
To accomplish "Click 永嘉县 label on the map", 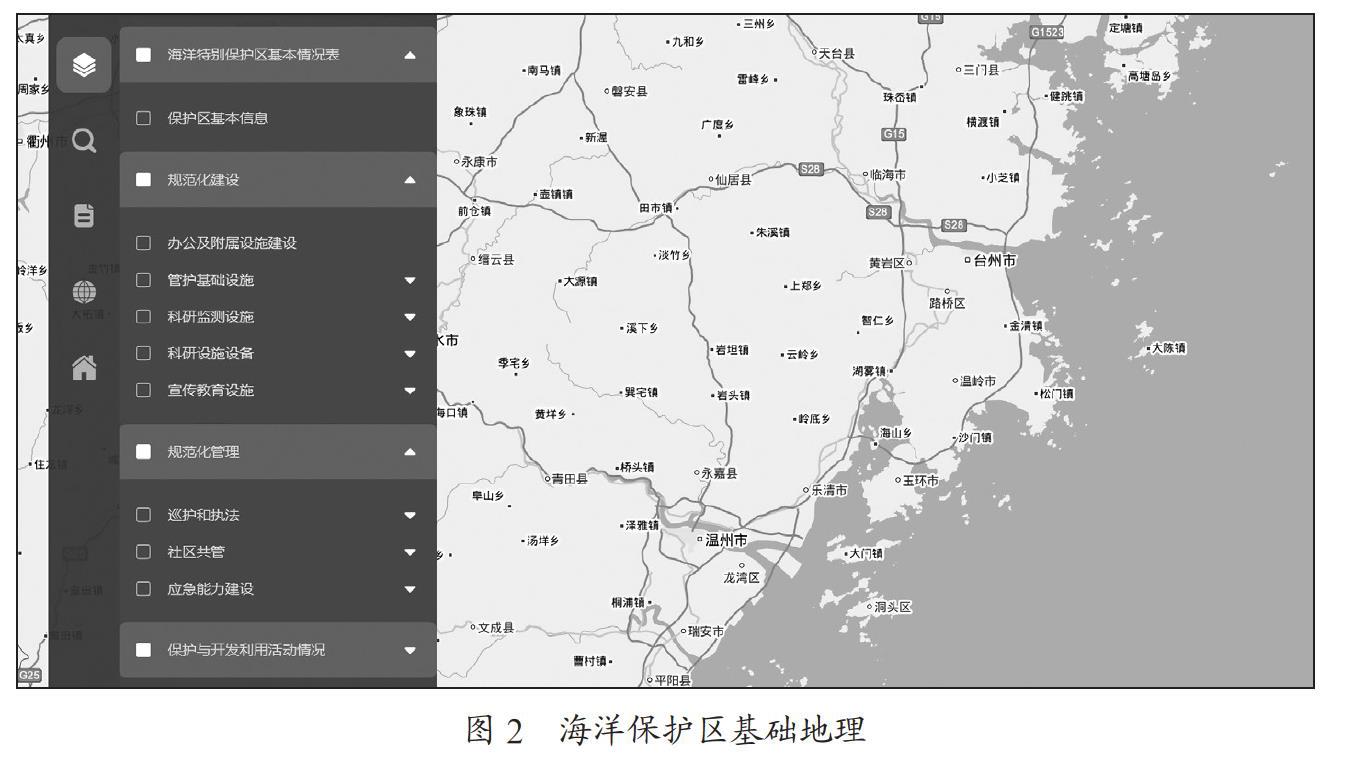I will tap(719, 473).
